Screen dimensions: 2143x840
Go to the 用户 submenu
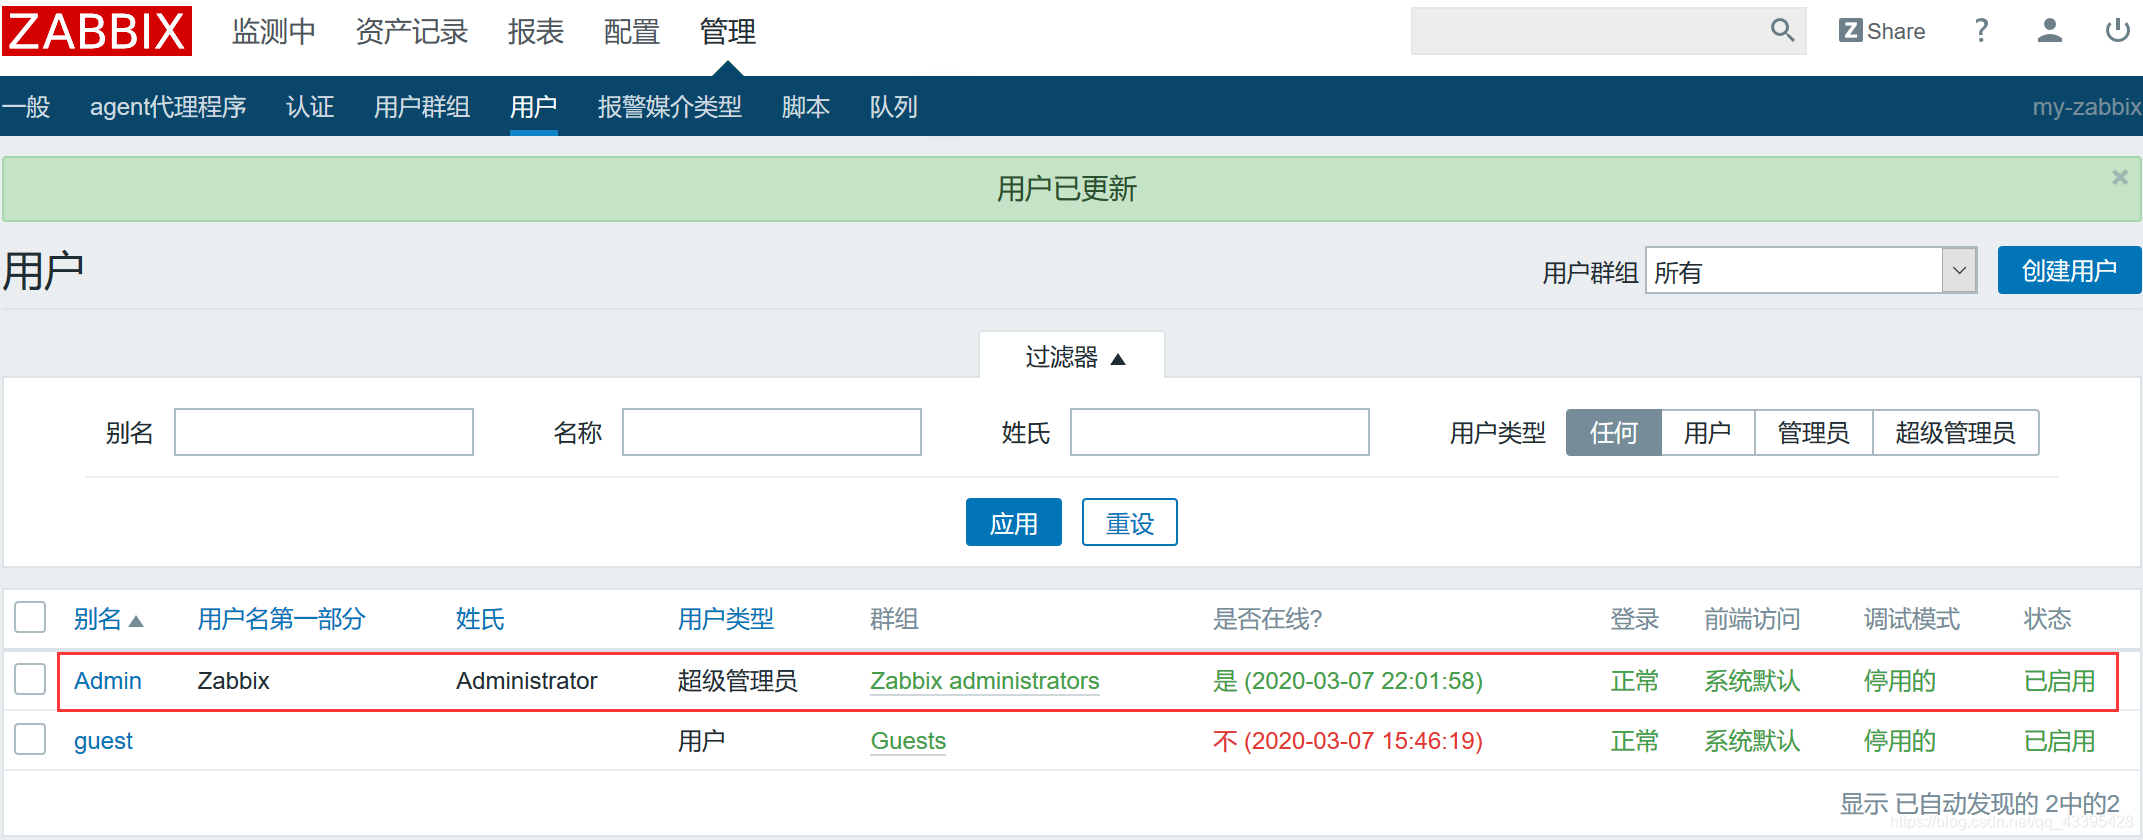pyautogui.click(x=534, y=106)
